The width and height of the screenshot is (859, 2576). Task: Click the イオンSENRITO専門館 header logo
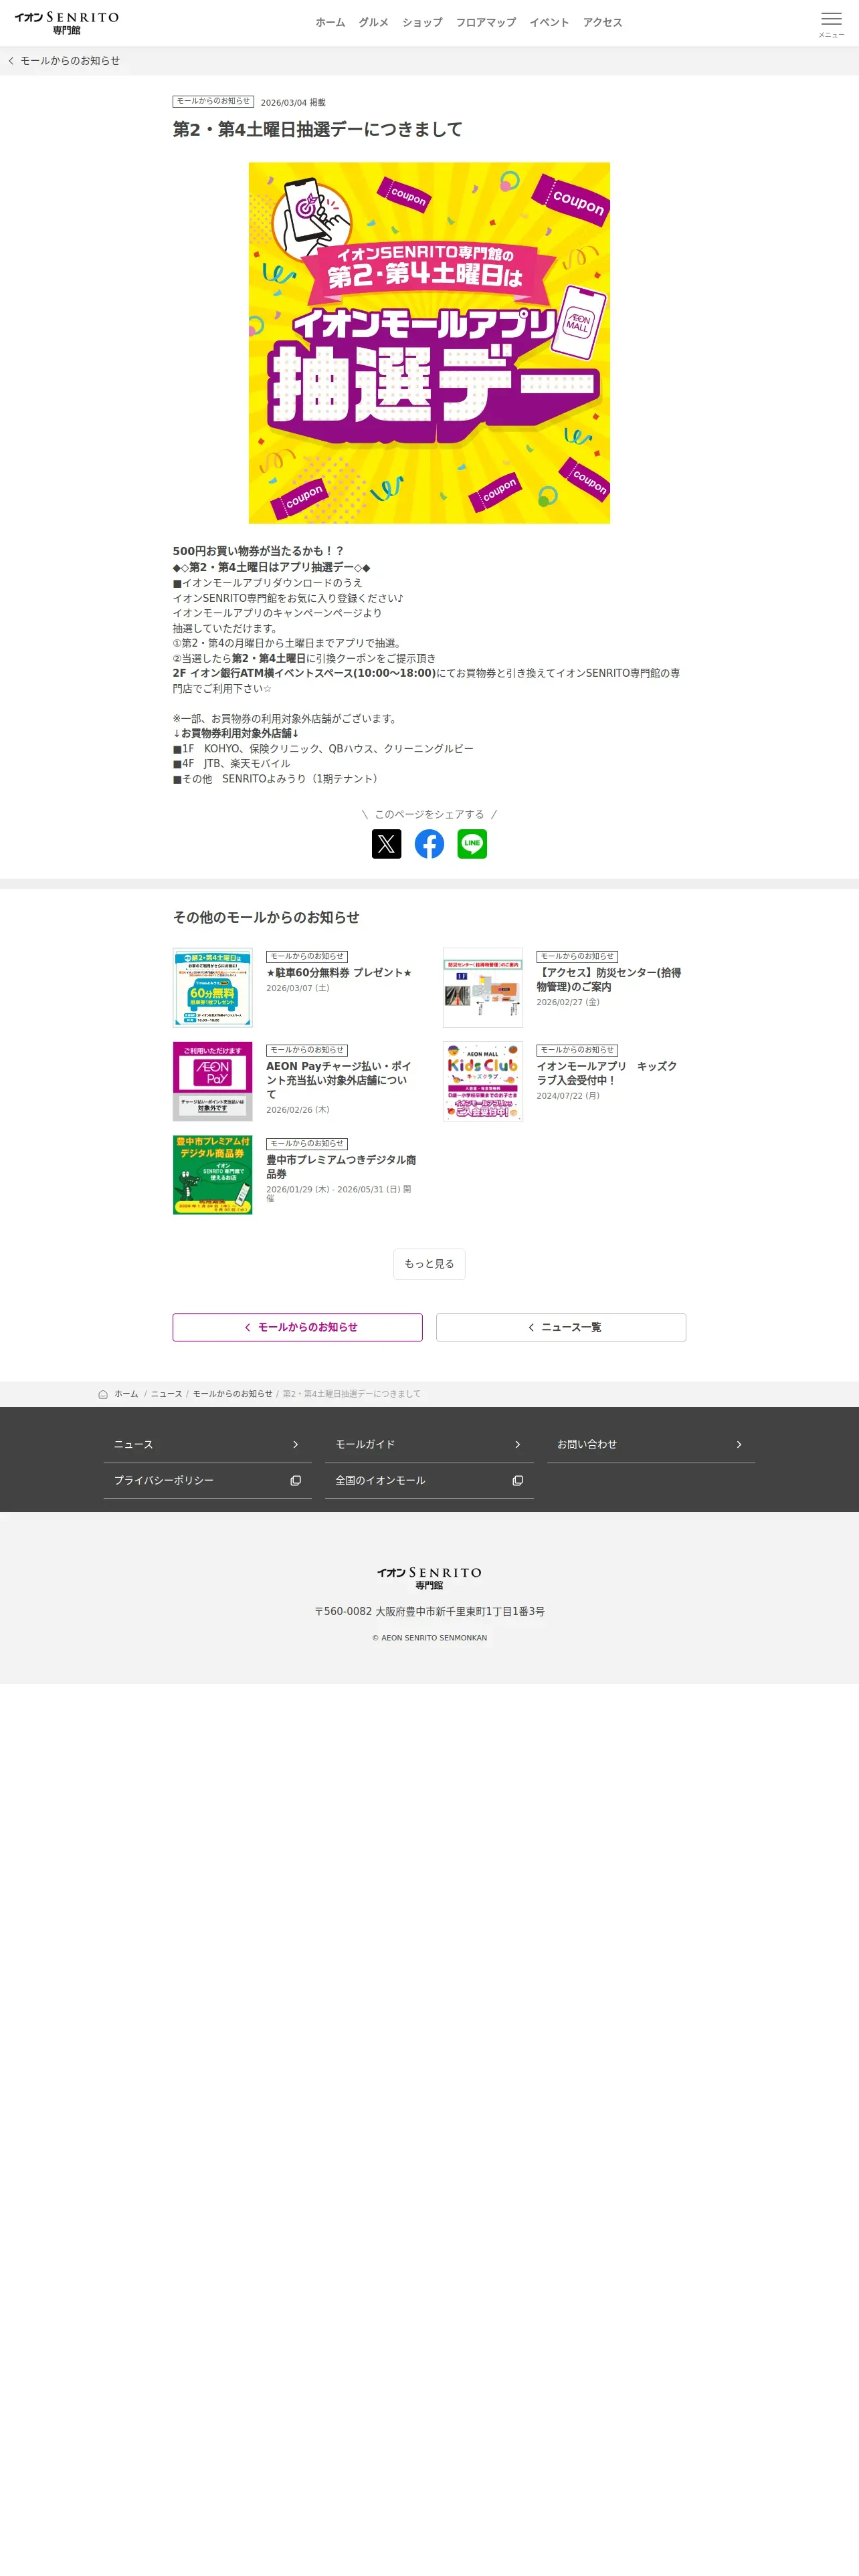click(66, 23)
